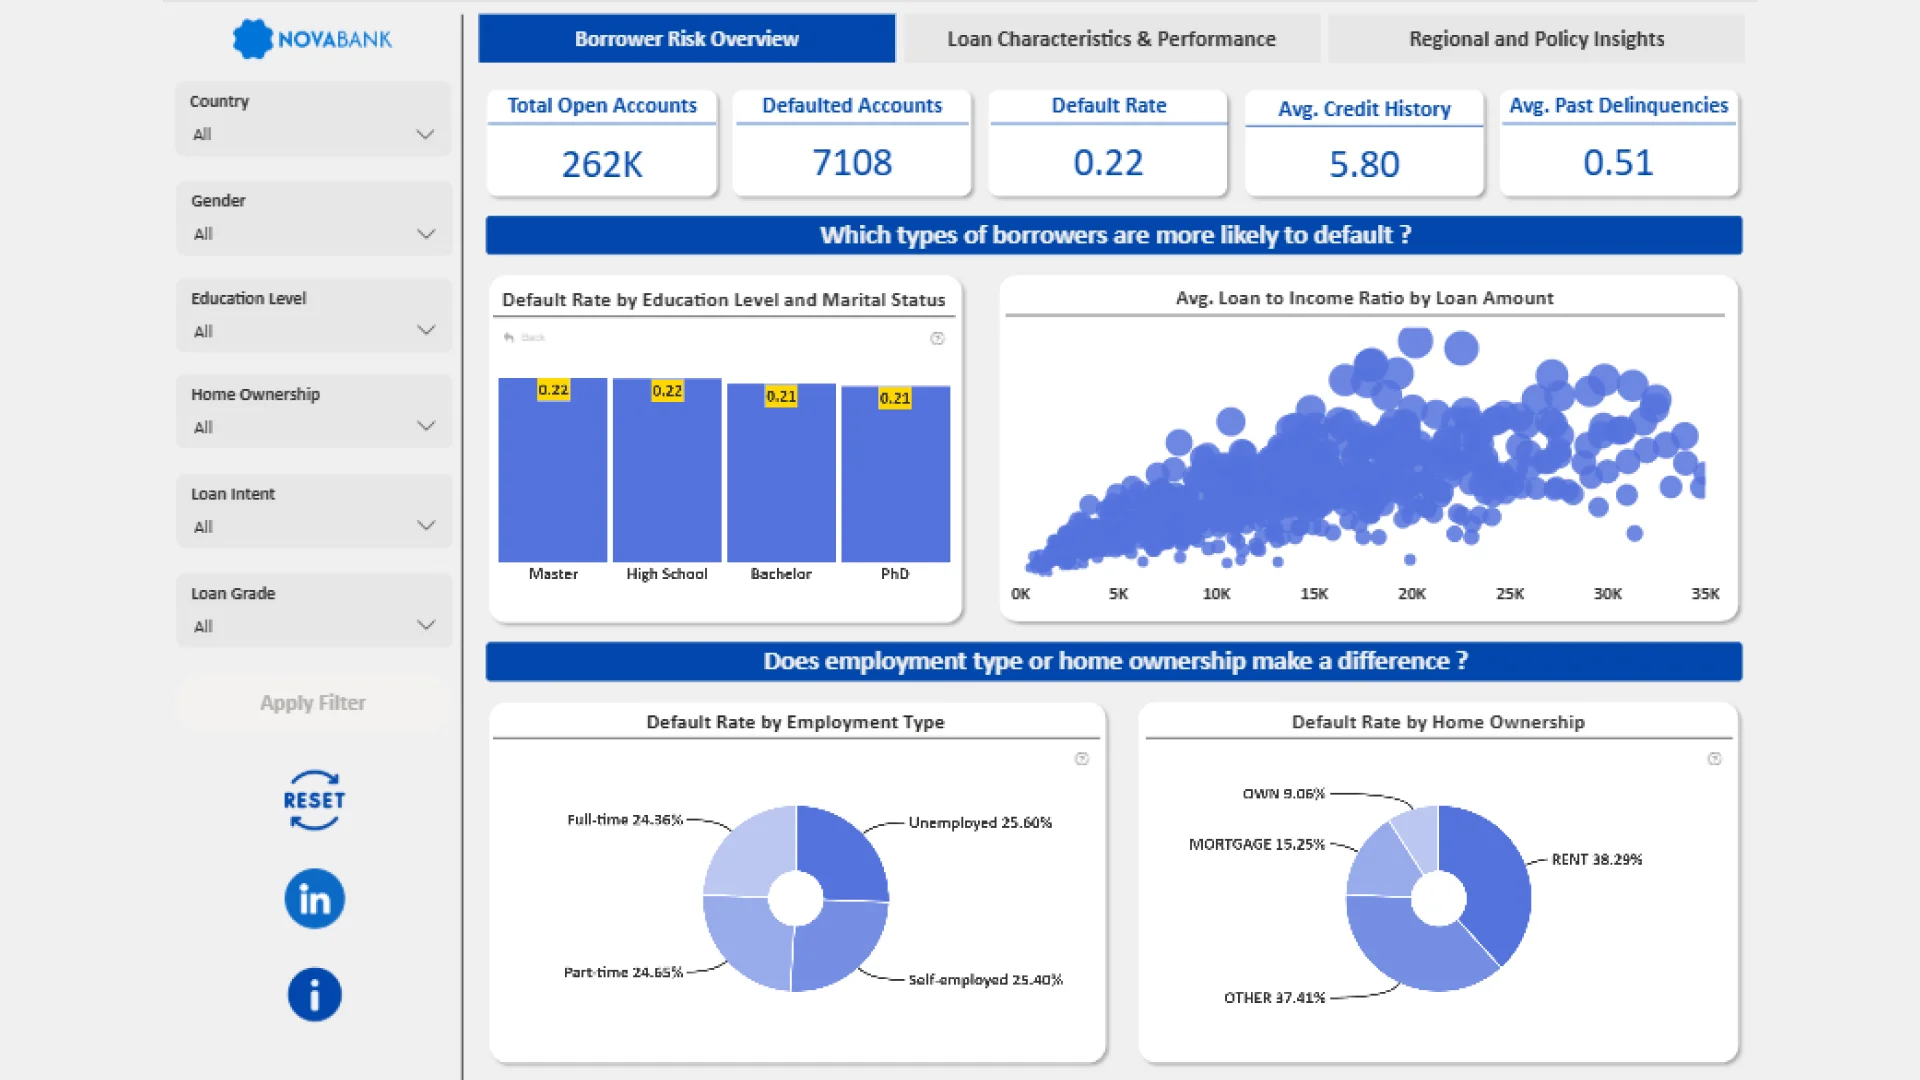Expand the Gender filter dropdown
This screenshot has width=1920, height=1080.
pyautogui.click(x=426, y=234)
